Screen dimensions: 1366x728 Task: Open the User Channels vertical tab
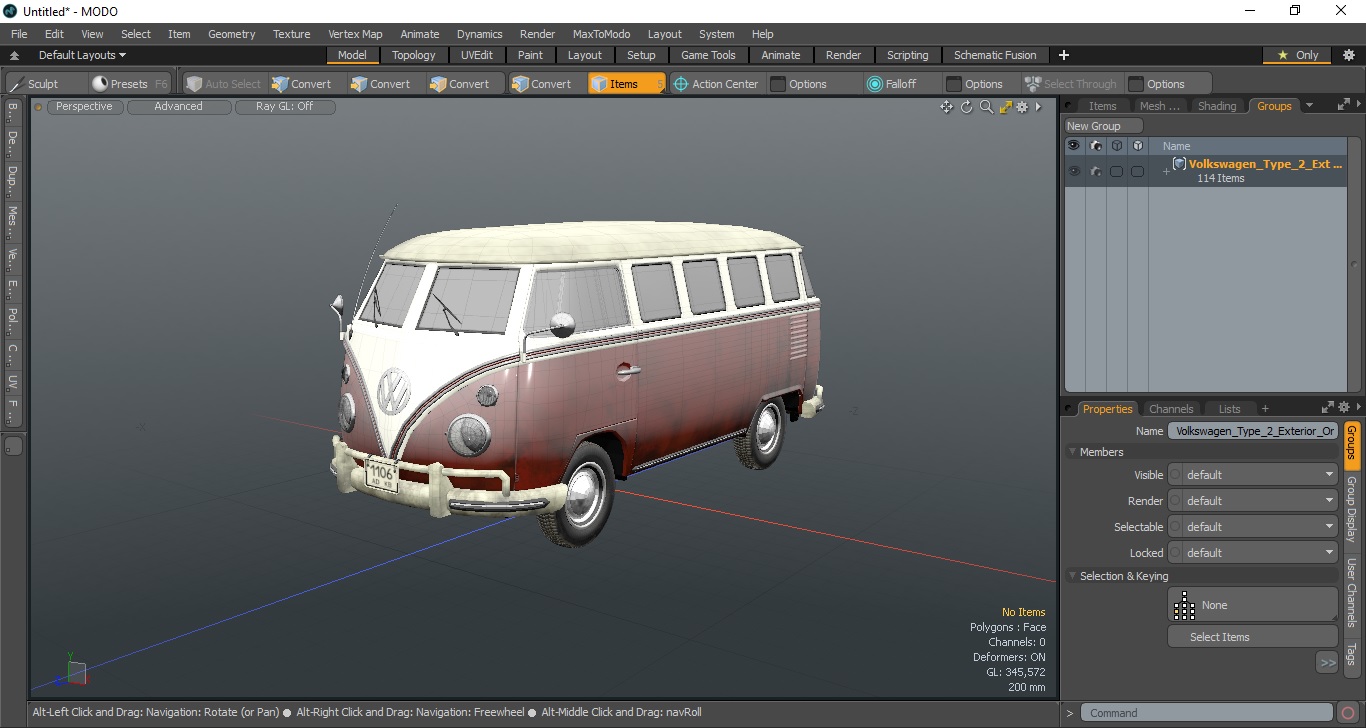tap(1351, 592)
